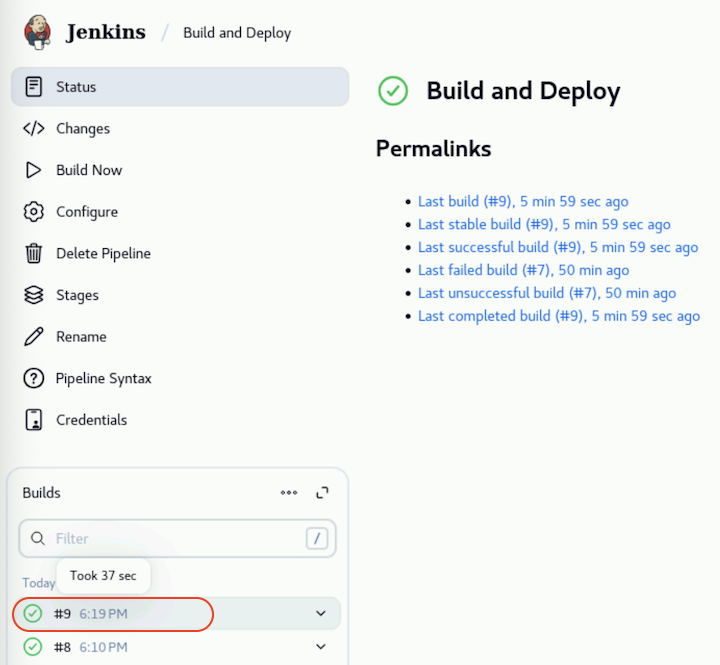Click the Changes code-brackets icon

[34, 129]
